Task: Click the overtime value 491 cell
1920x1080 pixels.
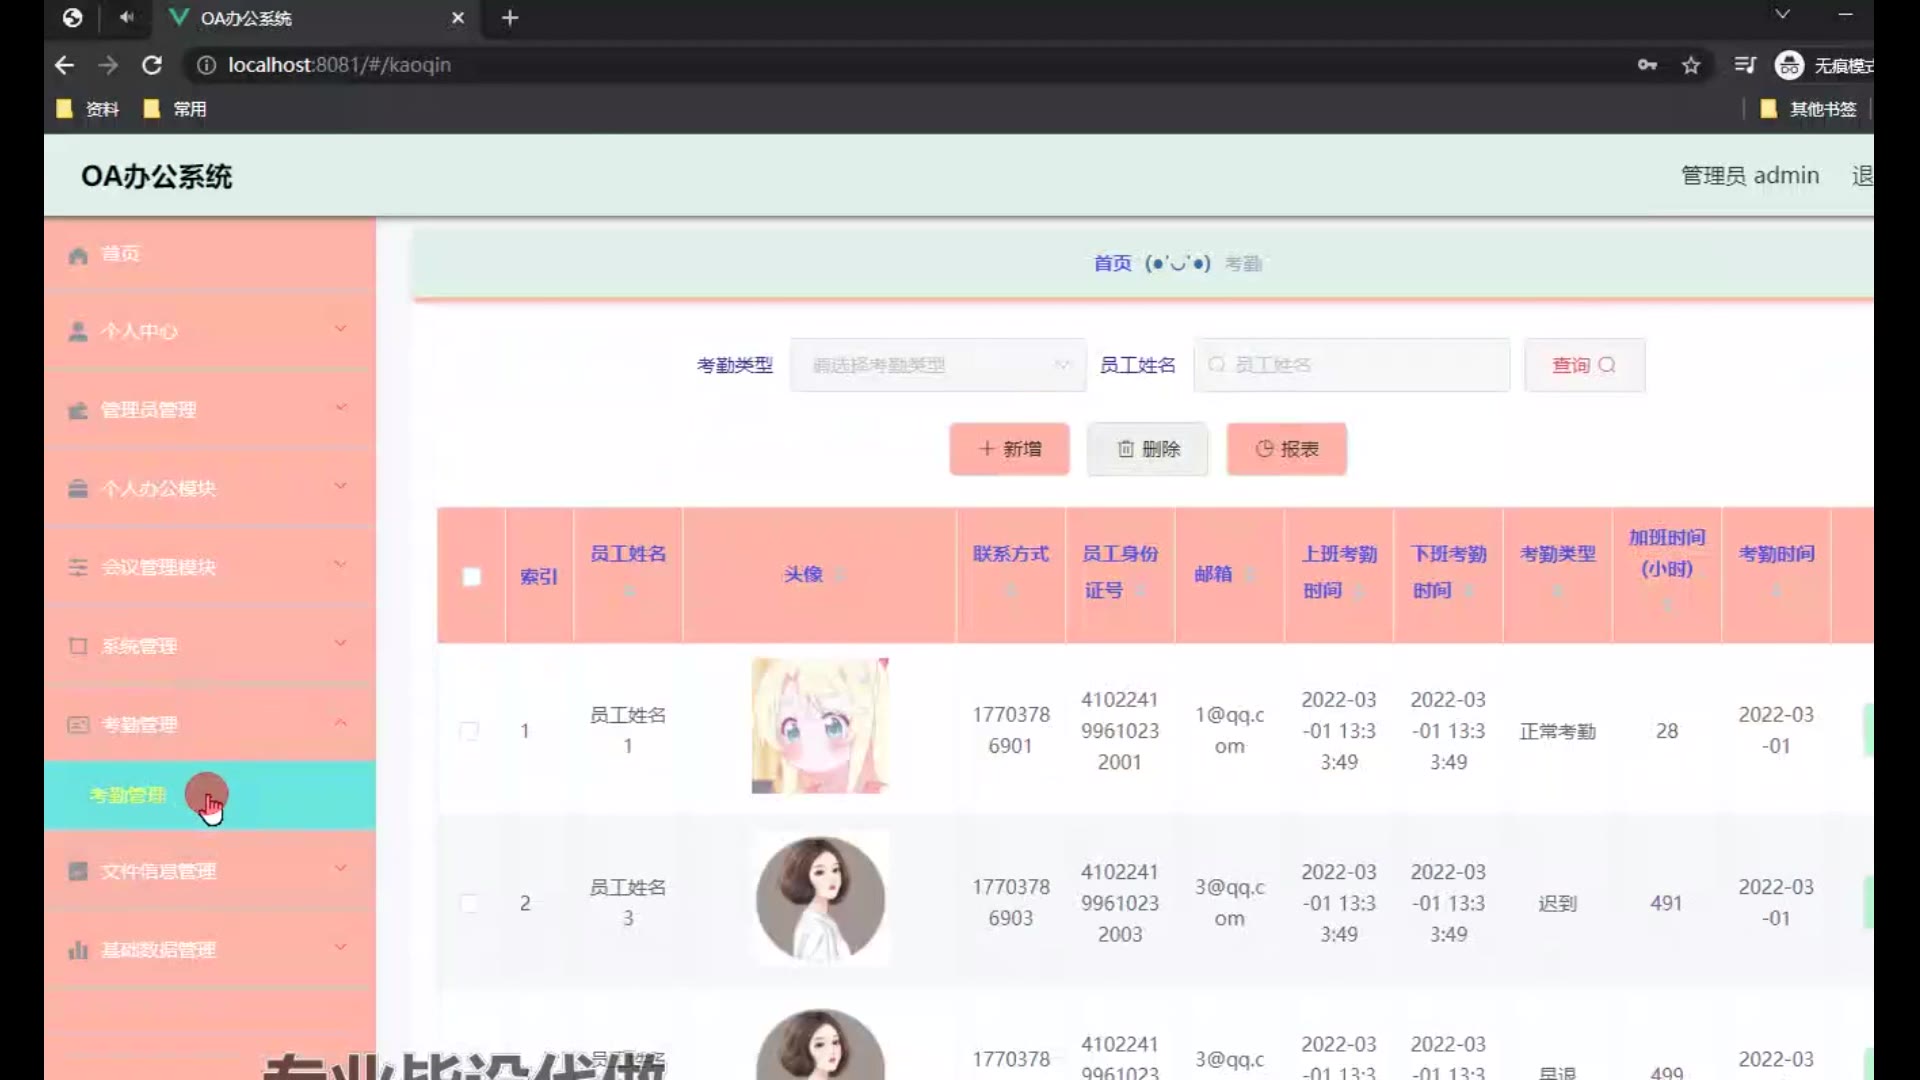Action: [1666, 903]
